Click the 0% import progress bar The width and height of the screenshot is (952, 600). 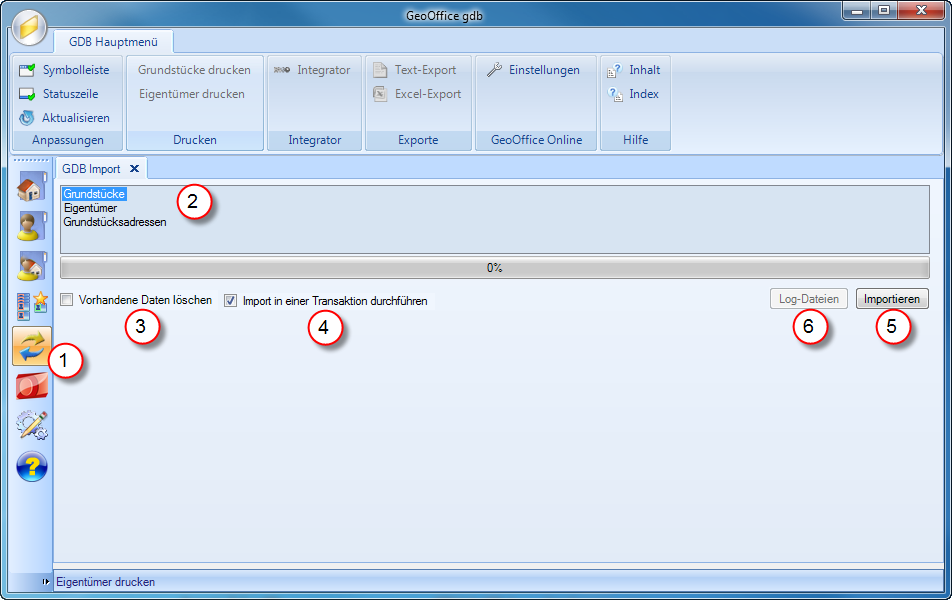click(494, 268)
